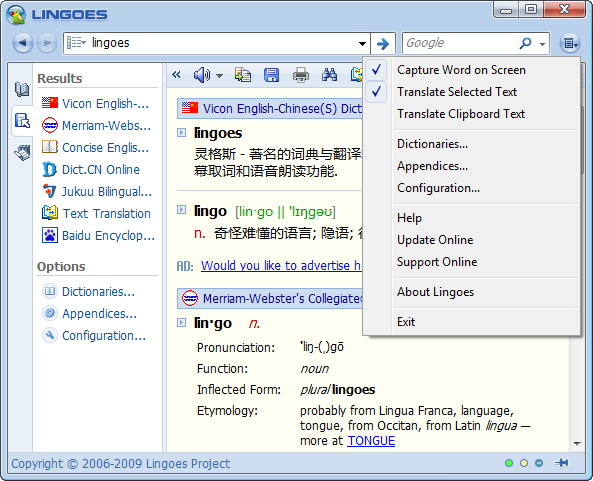Click the binoculars find icon
Screen dimensions: 593x481
click(329, 75)
